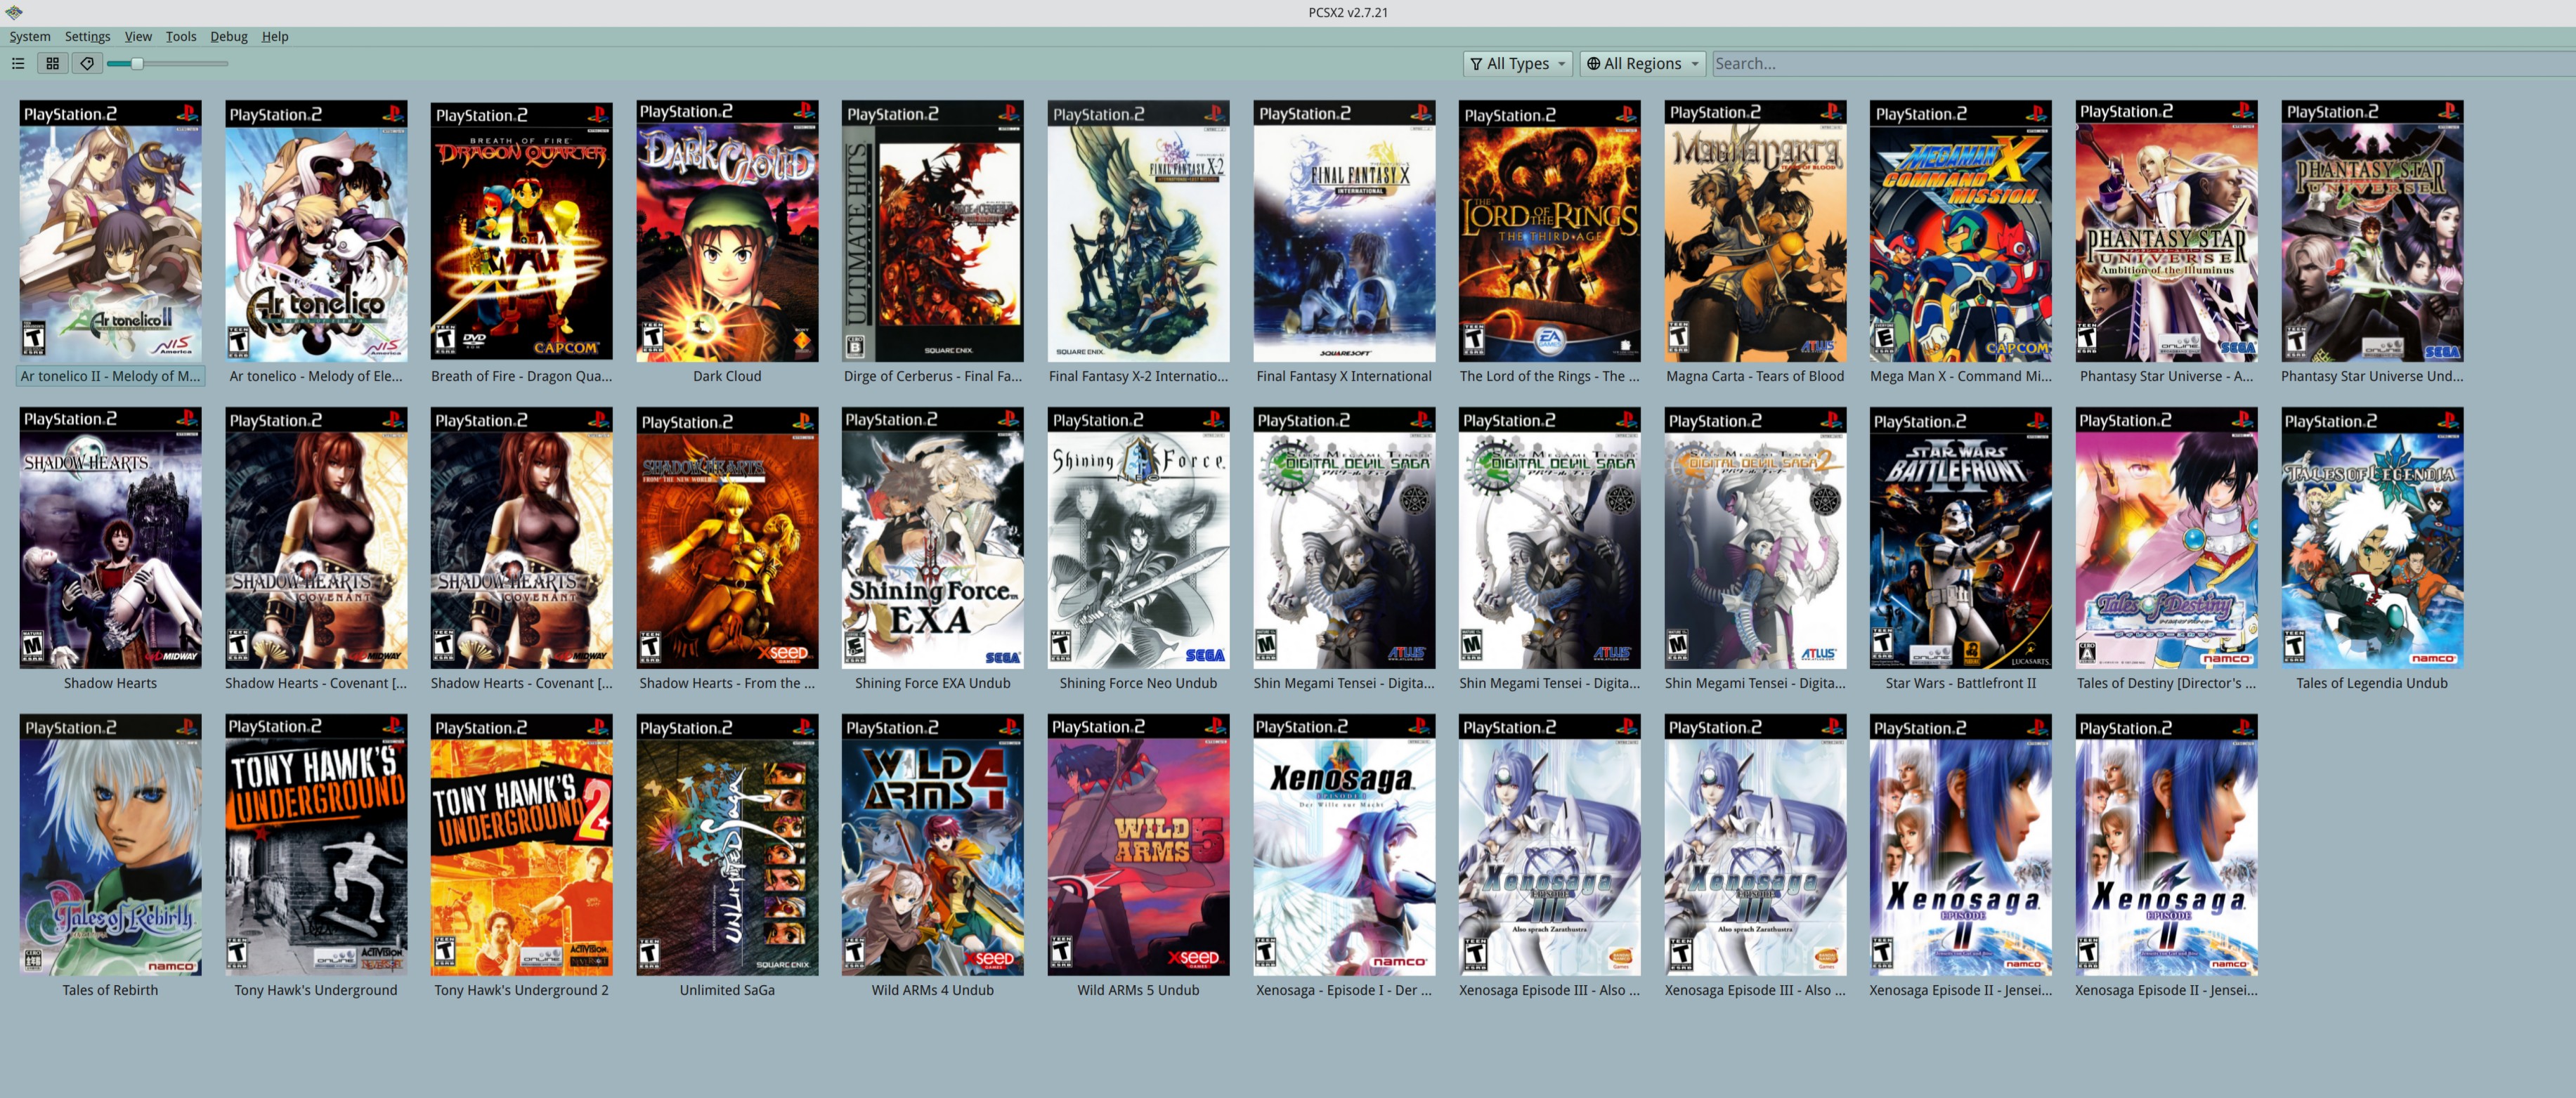Viewport: 2576px width, 1098px height.
Task: Click the filter funnel icon on All Types
Action: click(x=1476, y=63)
